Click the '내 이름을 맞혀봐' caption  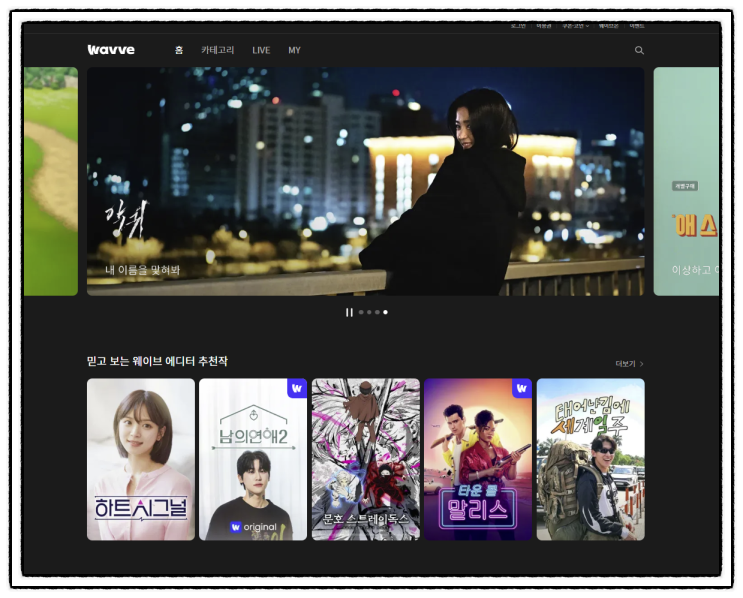[143, 271]
